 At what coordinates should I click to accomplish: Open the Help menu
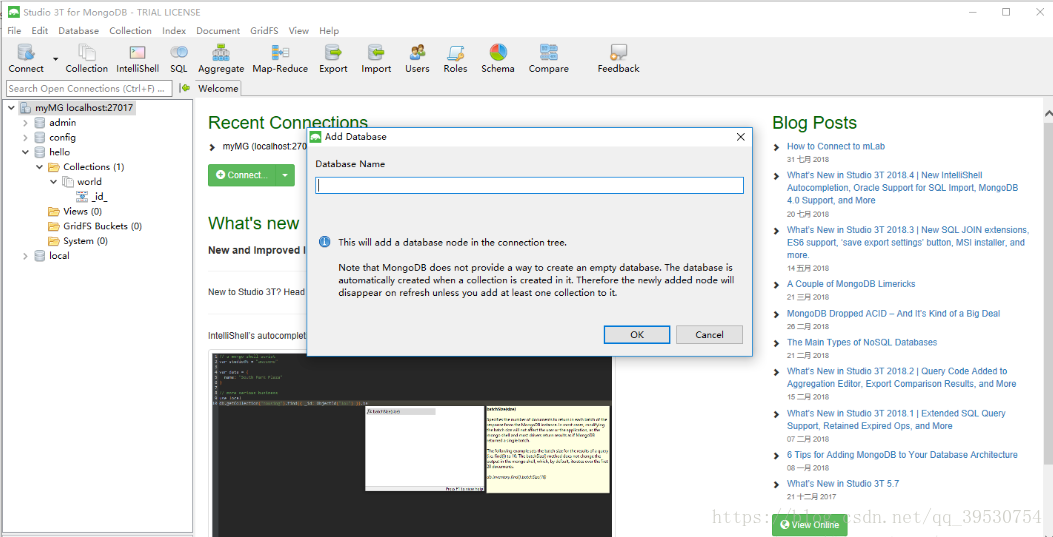[329, 30]
